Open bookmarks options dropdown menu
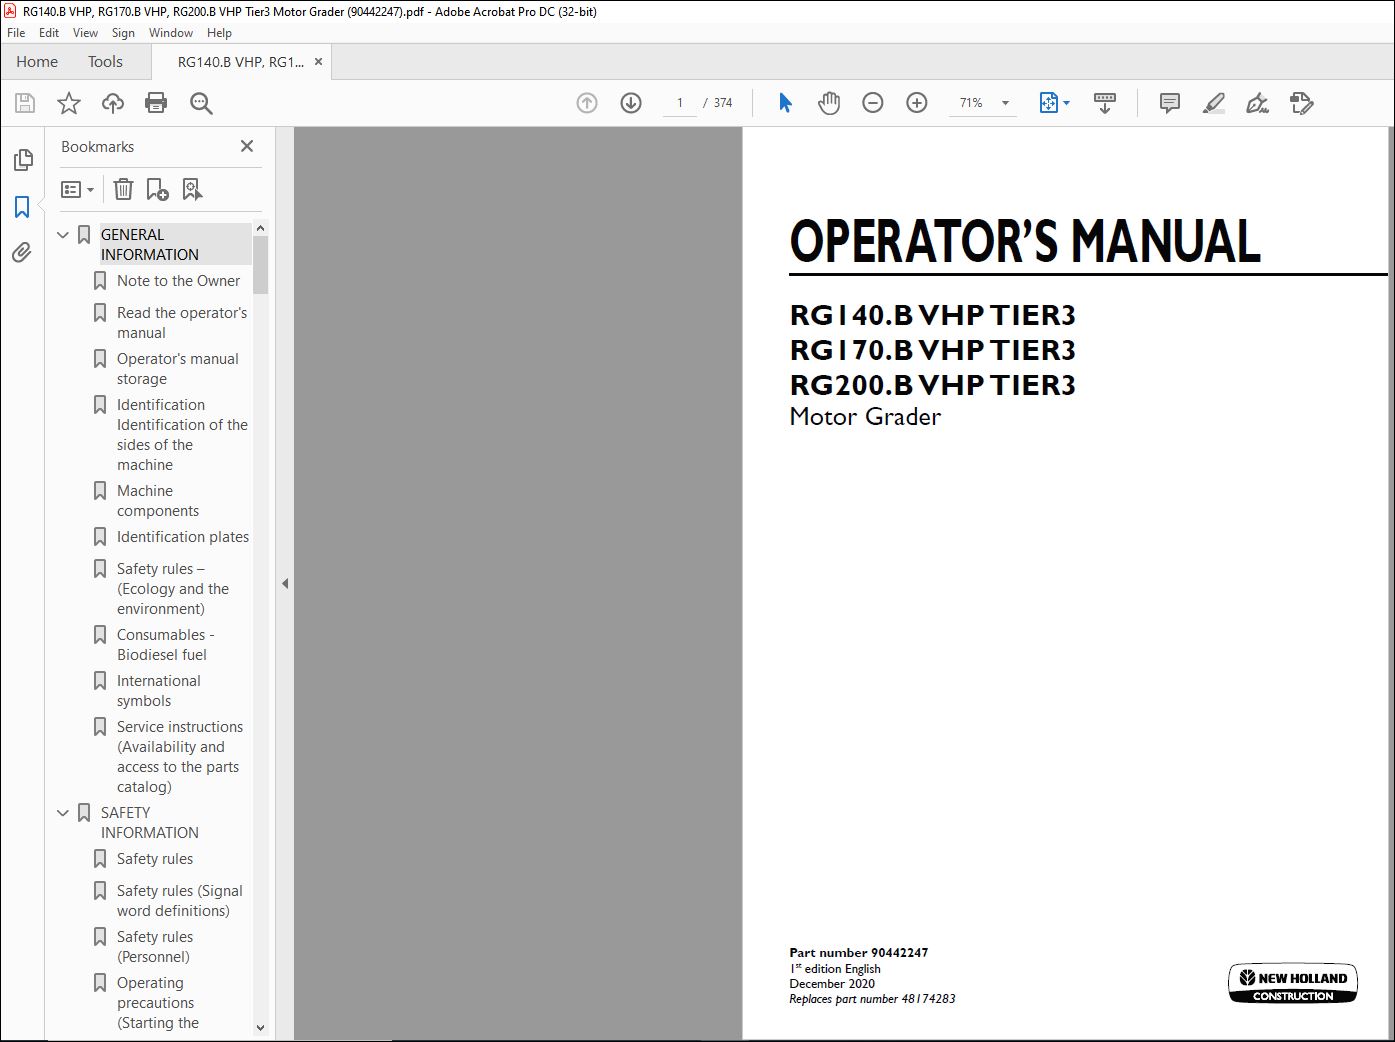This screenshot has width=1395, height=1042. pyautogui.click(x=78, y=189)
